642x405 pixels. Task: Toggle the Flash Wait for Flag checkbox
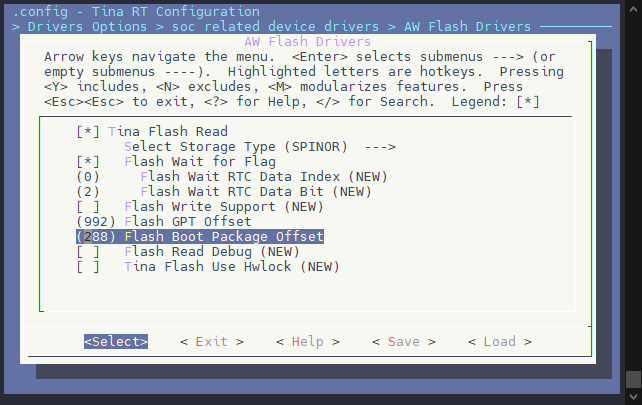pyautogui.click(x=88, y=161)
